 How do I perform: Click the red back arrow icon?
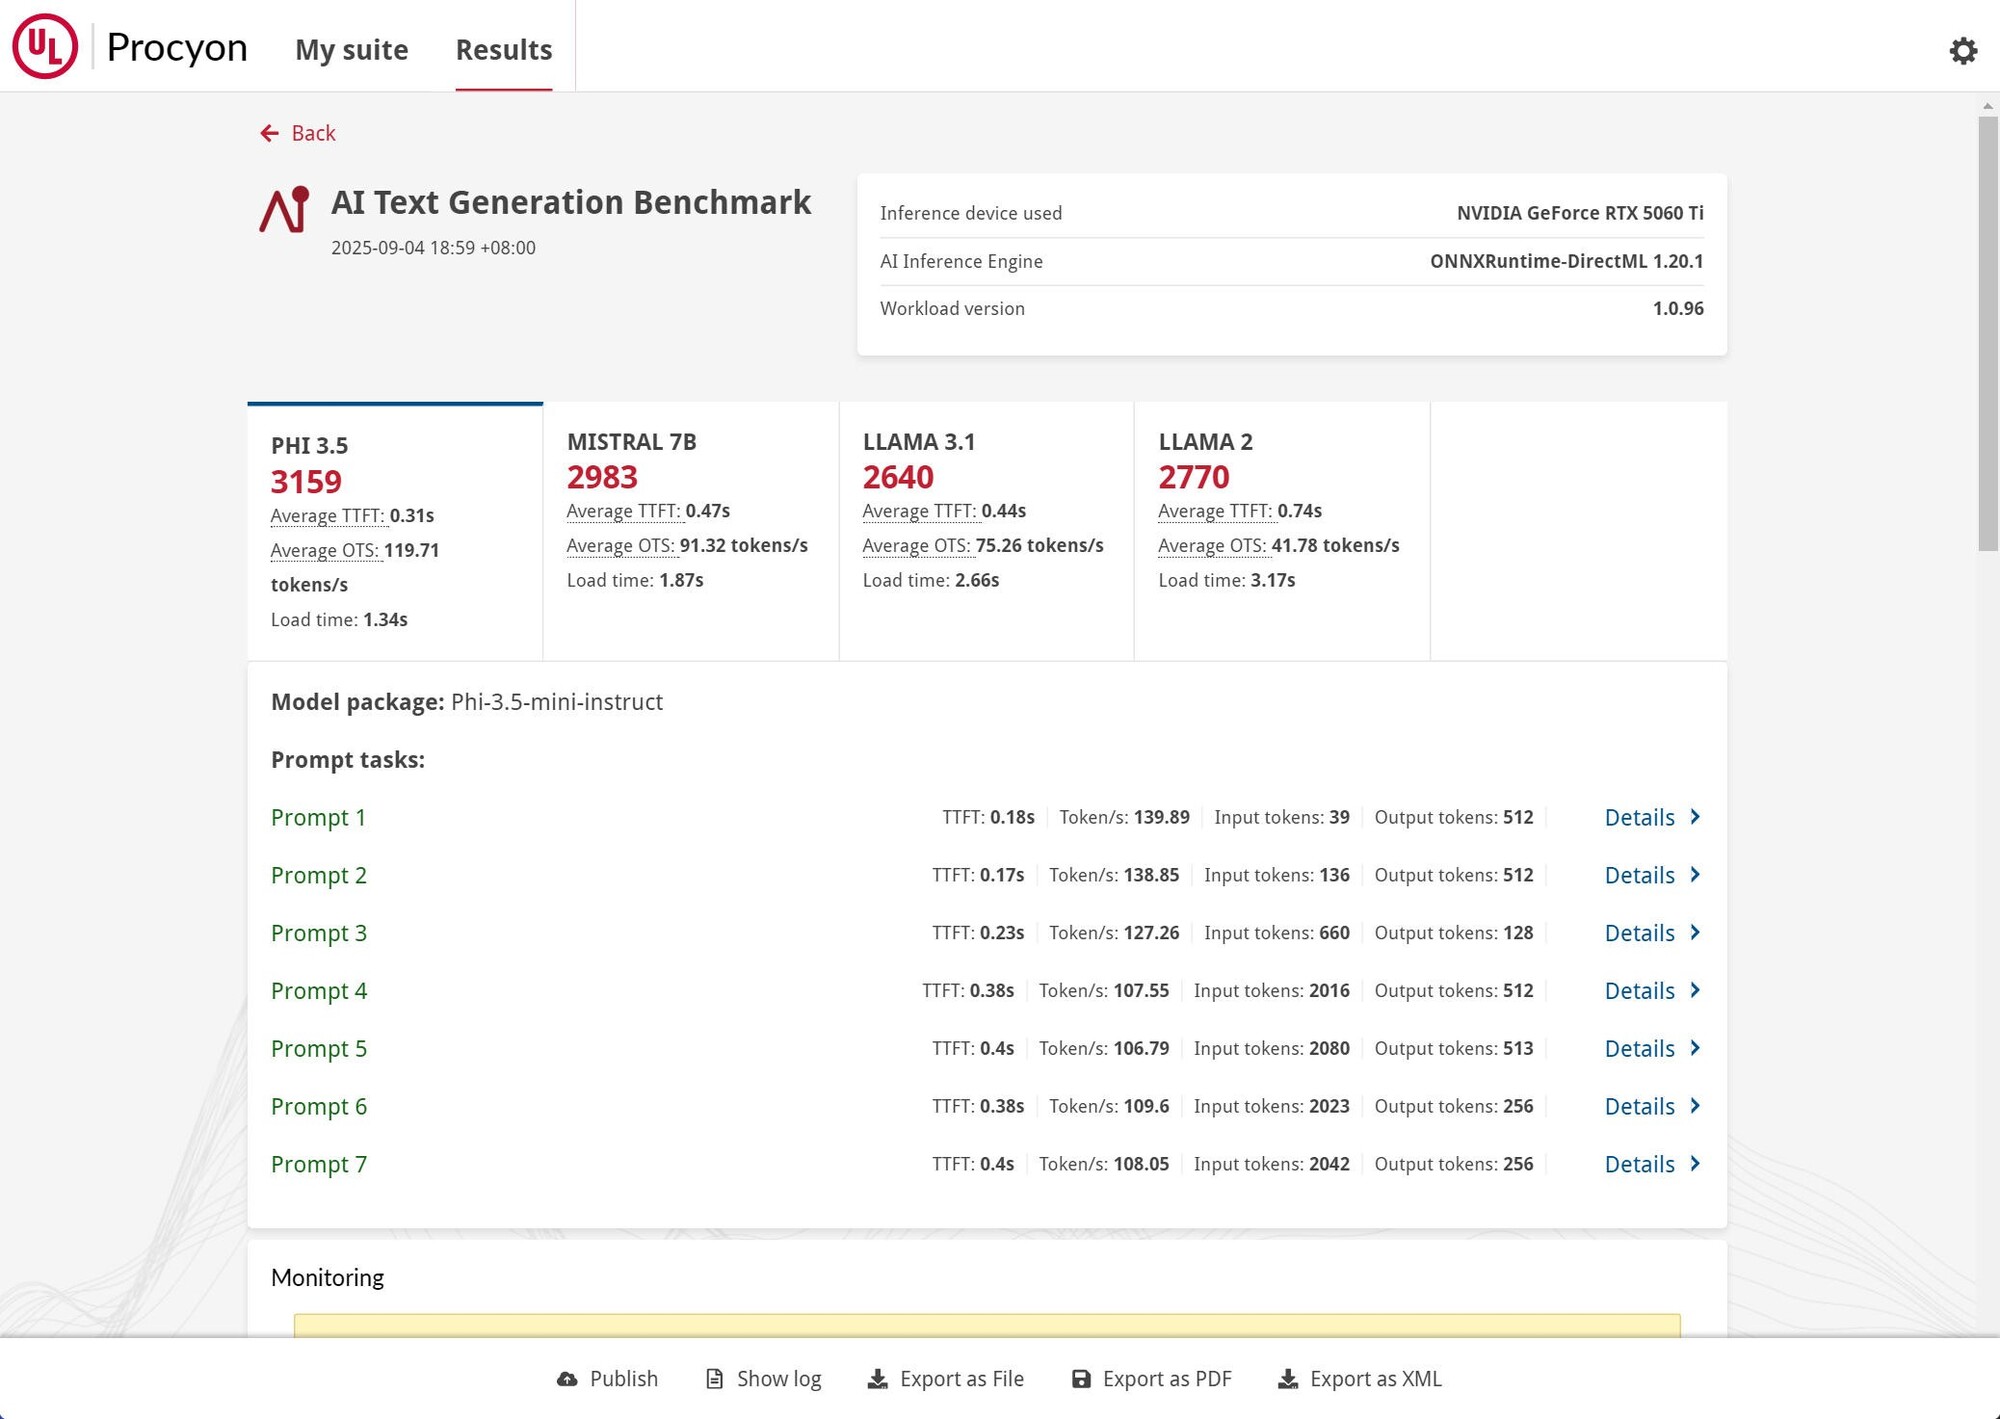[x=269, y=133]
